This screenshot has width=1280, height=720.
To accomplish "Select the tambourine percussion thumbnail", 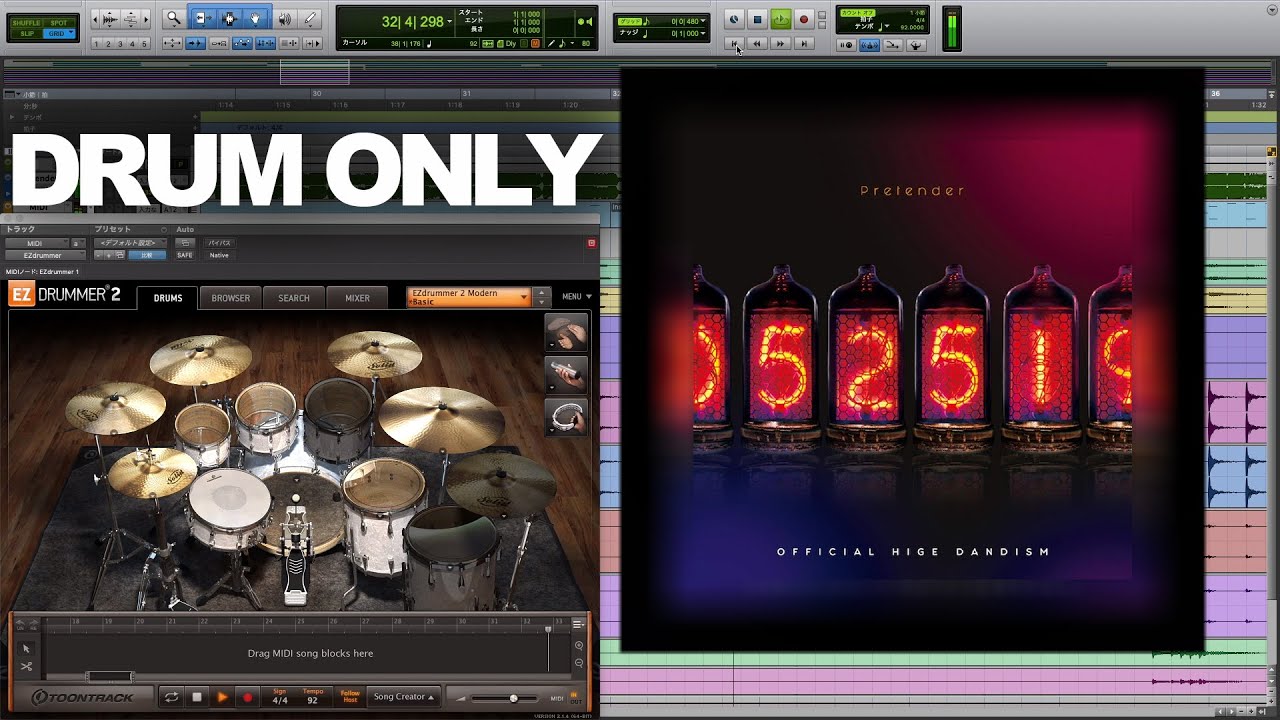I will point(566,417).
